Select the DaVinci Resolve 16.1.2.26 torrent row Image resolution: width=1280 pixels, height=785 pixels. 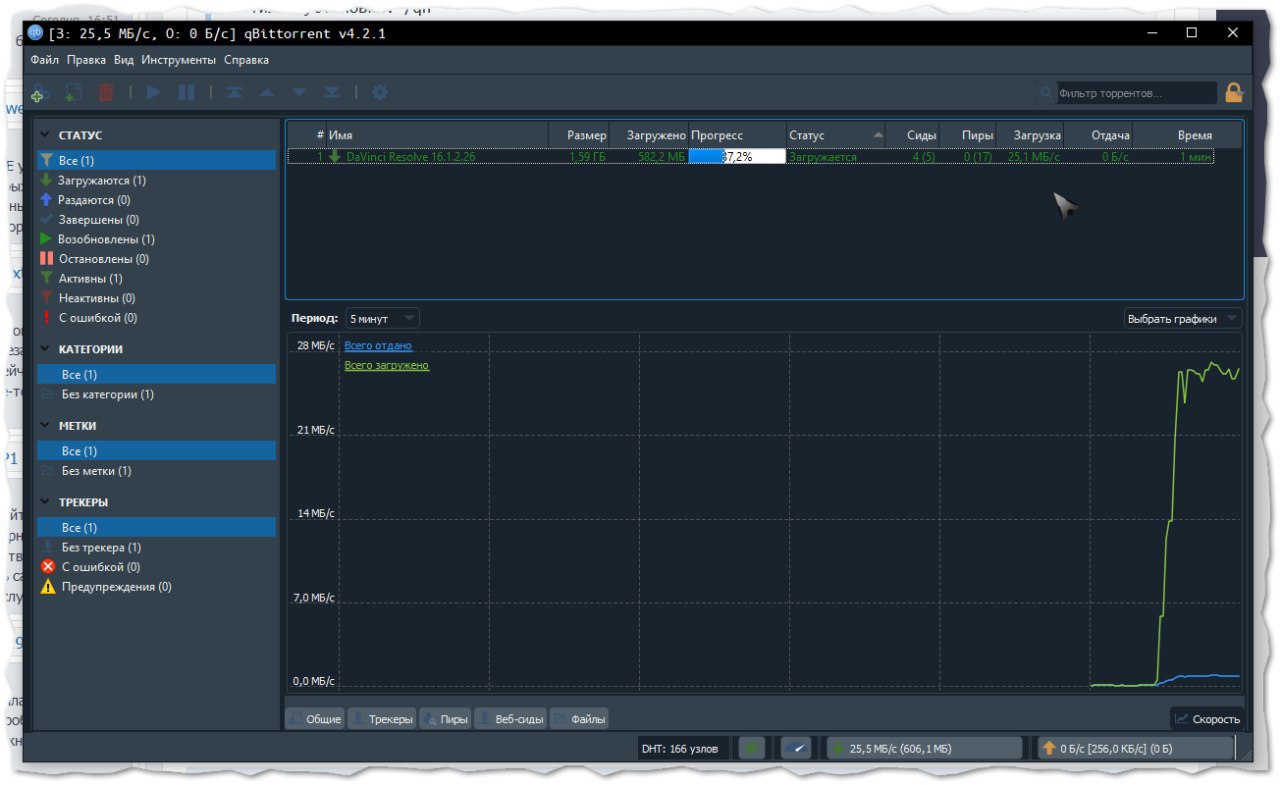click(x=751, y=157)
